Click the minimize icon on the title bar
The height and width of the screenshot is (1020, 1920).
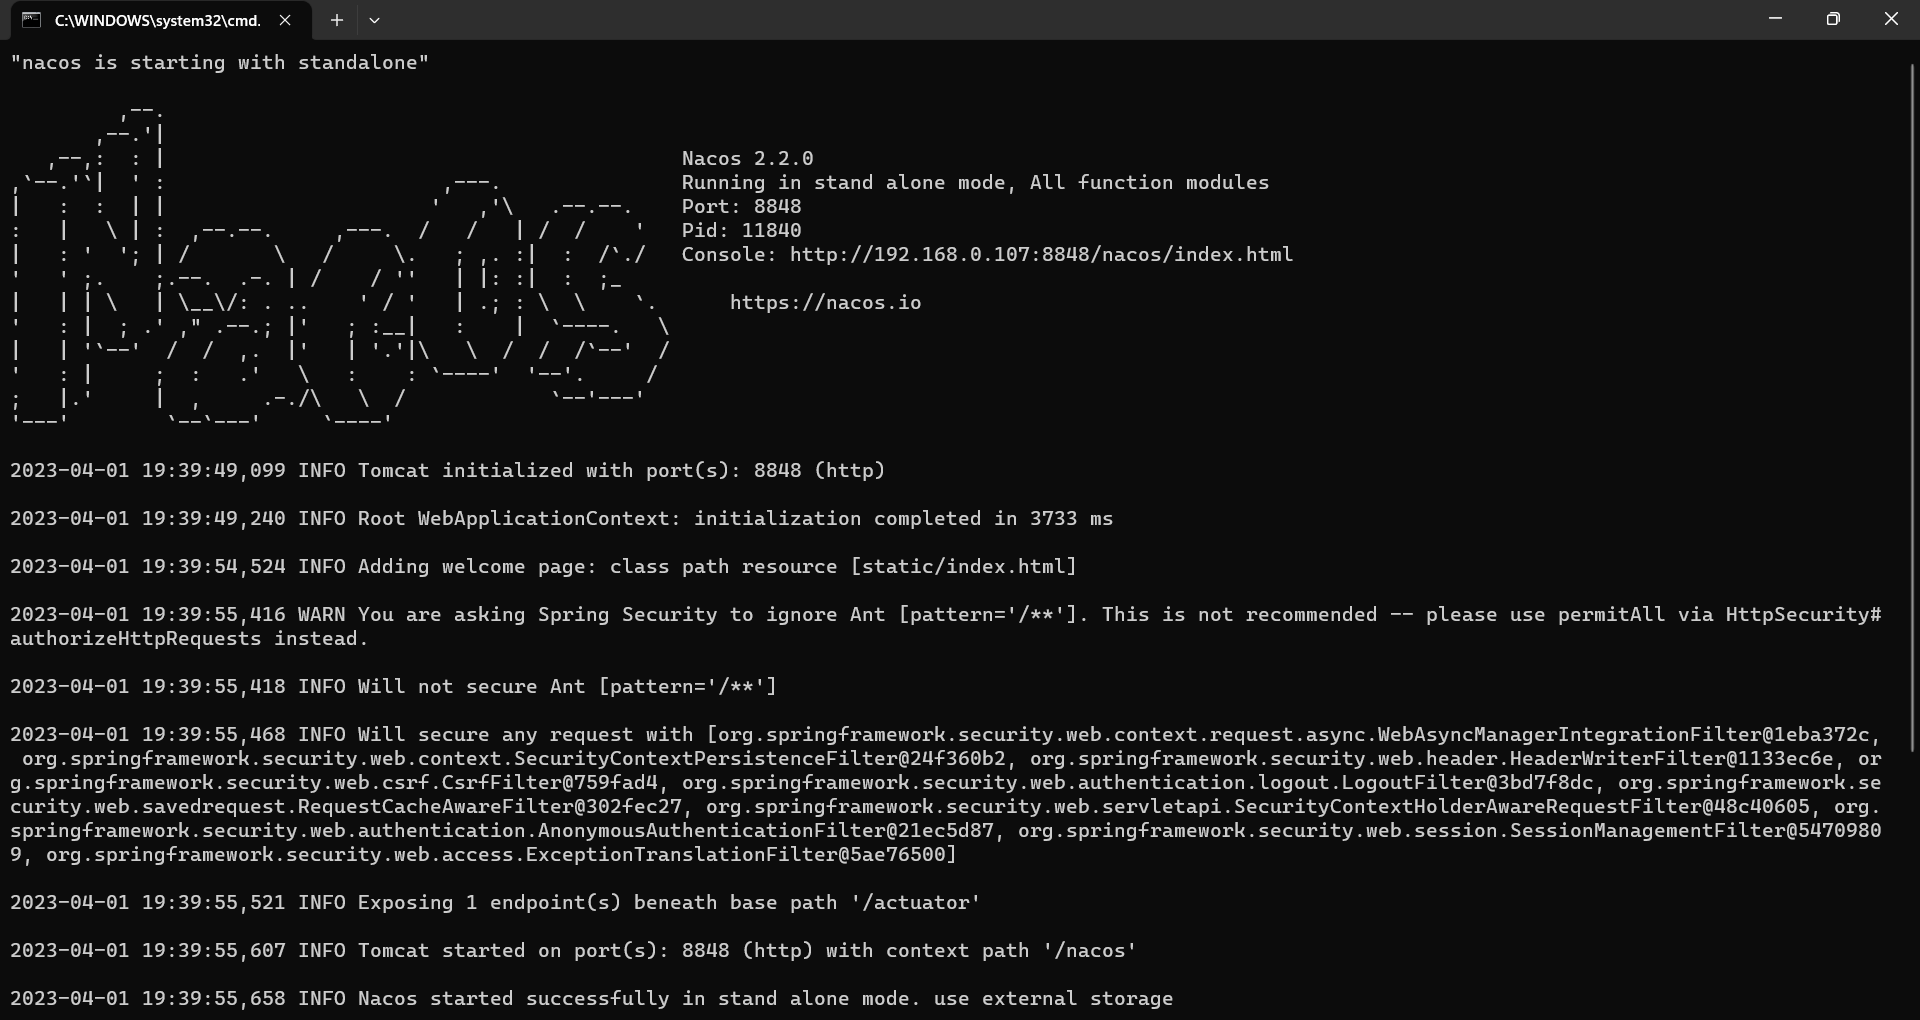pos(1775,18)
